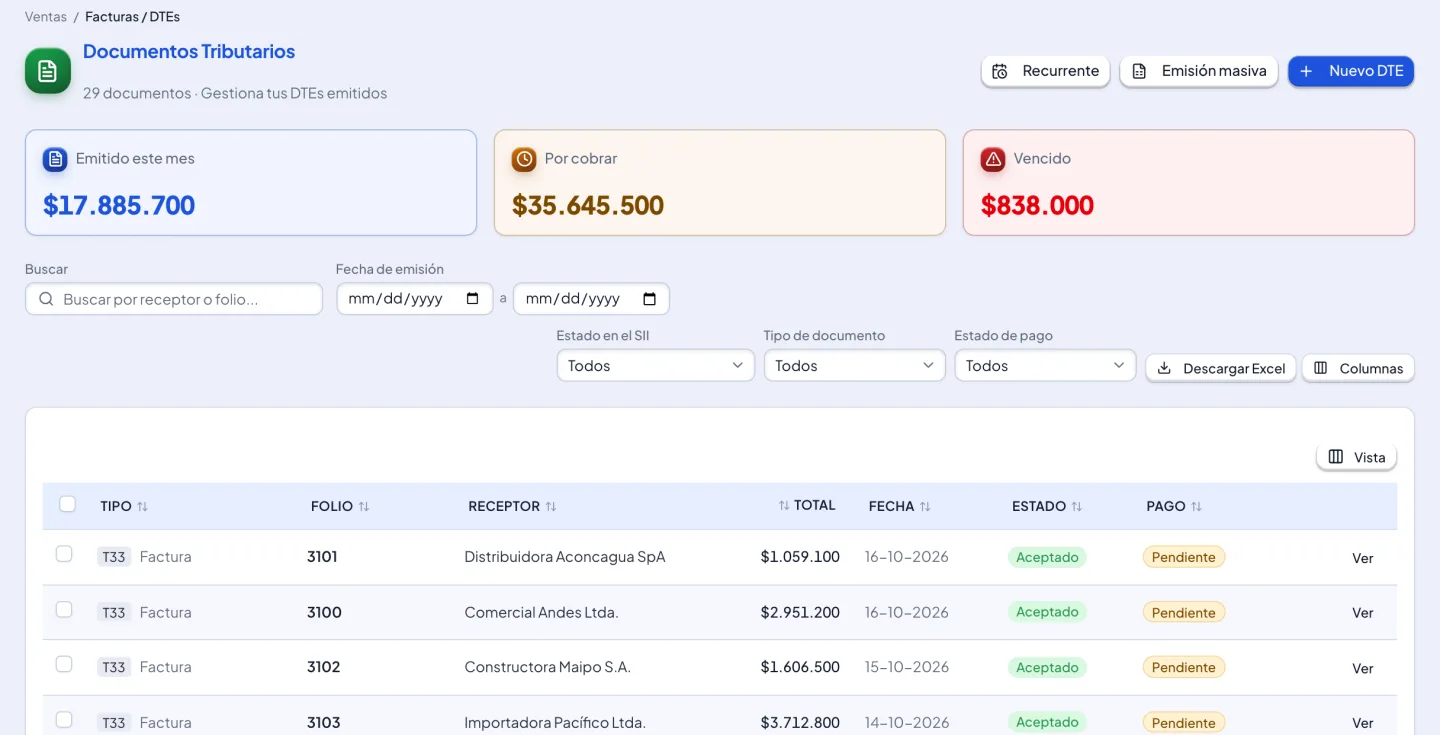Sort table by FOLIO column arrows
1440x735 pixels.
tap(364, 507)
